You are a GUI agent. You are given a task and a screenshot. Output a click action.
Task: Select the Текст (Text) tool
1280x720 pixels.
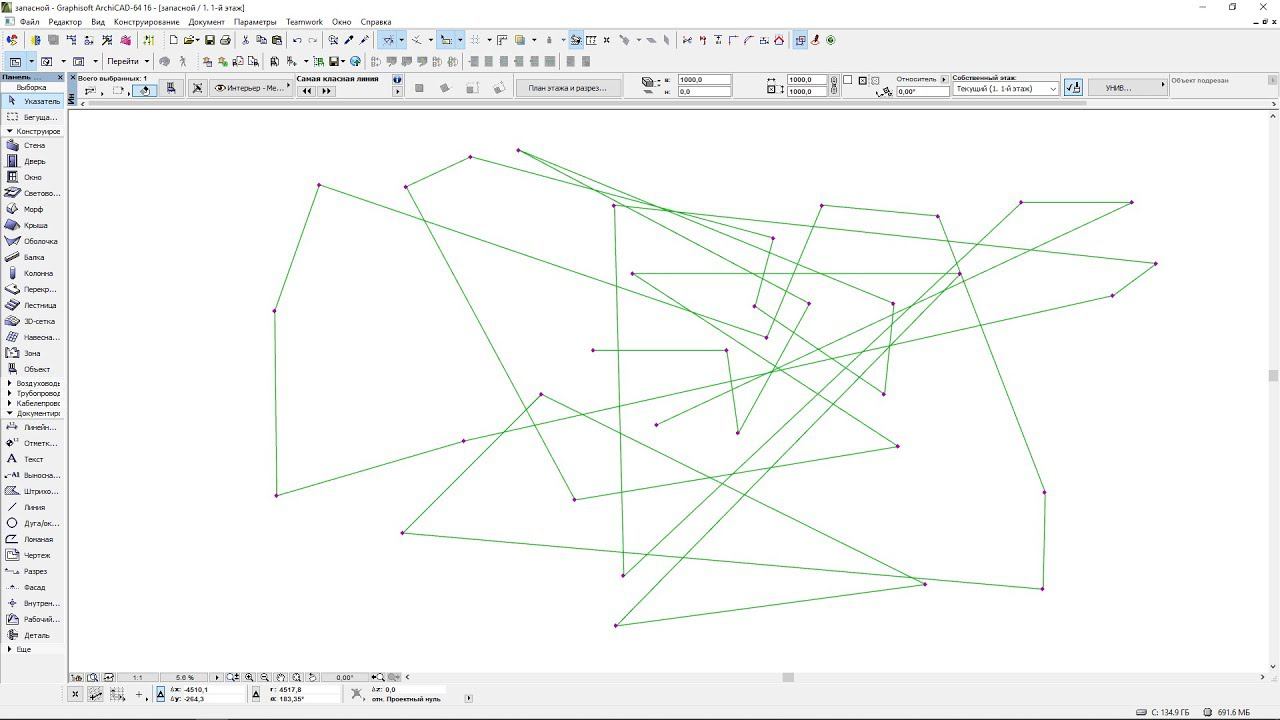pos(33,459)
